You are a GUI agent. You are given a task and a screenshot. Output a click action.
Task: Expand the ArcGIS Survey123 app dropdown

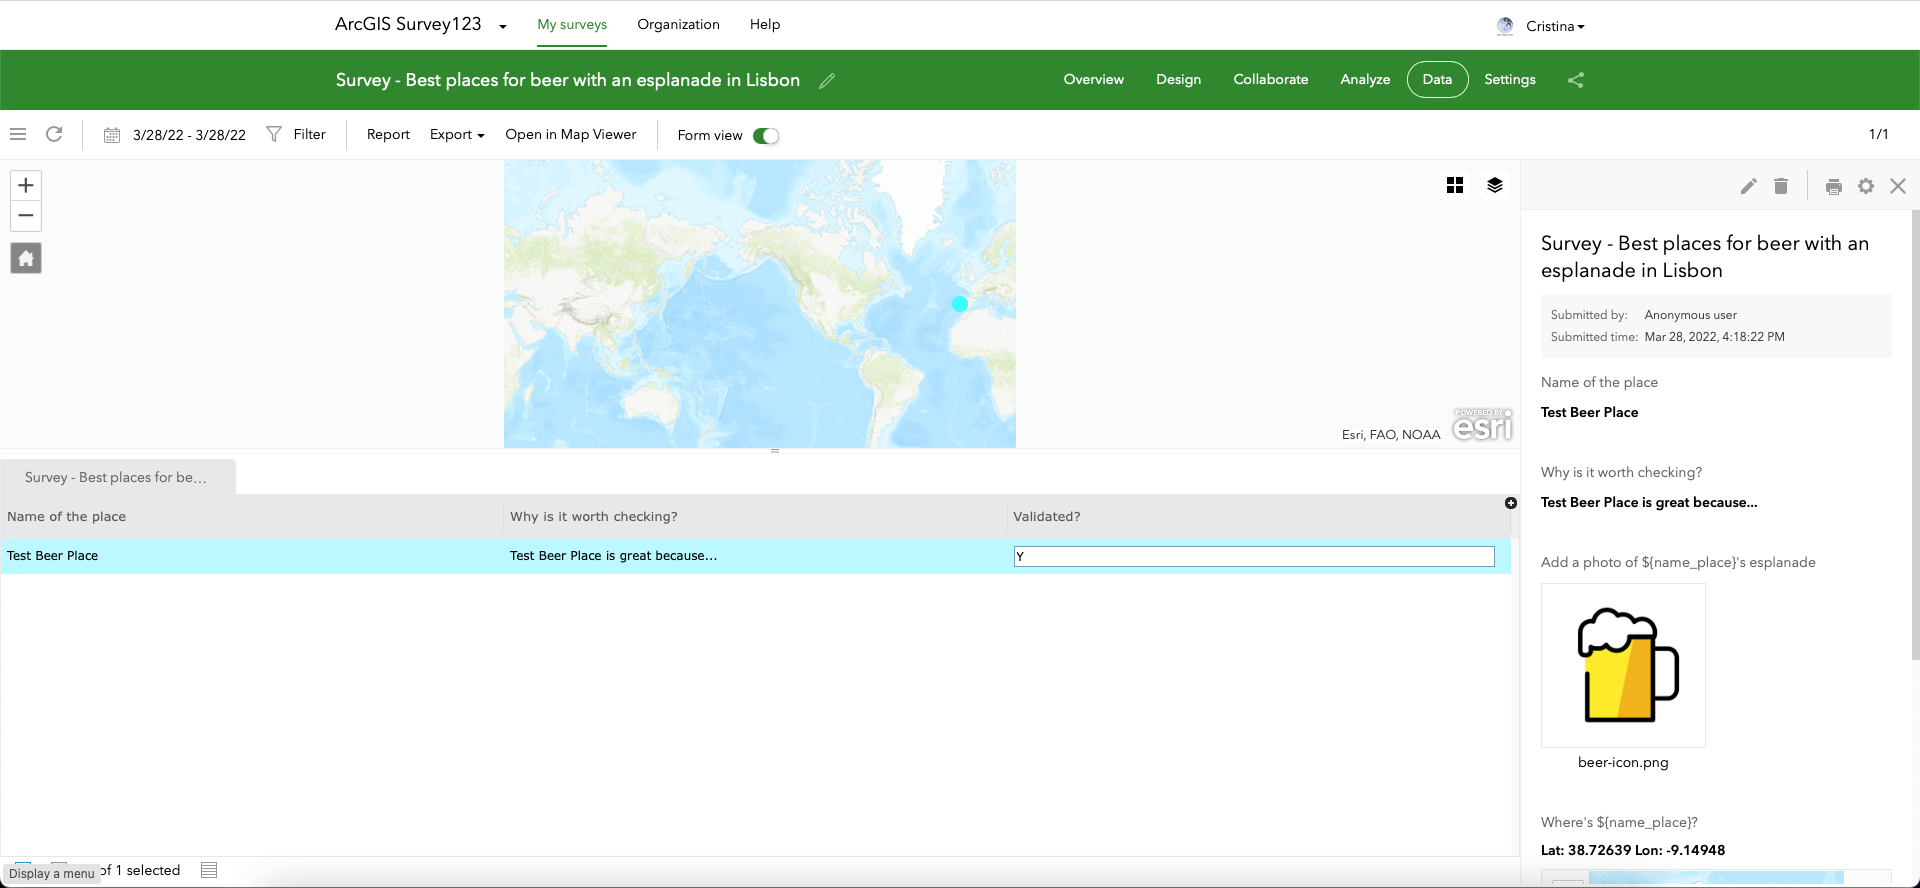(503, 27)
